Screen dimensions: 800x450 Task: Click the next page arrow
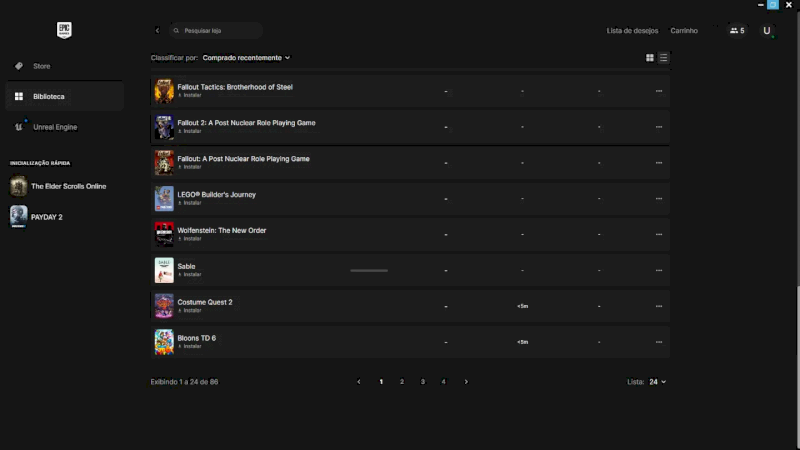tap(466, 382)
